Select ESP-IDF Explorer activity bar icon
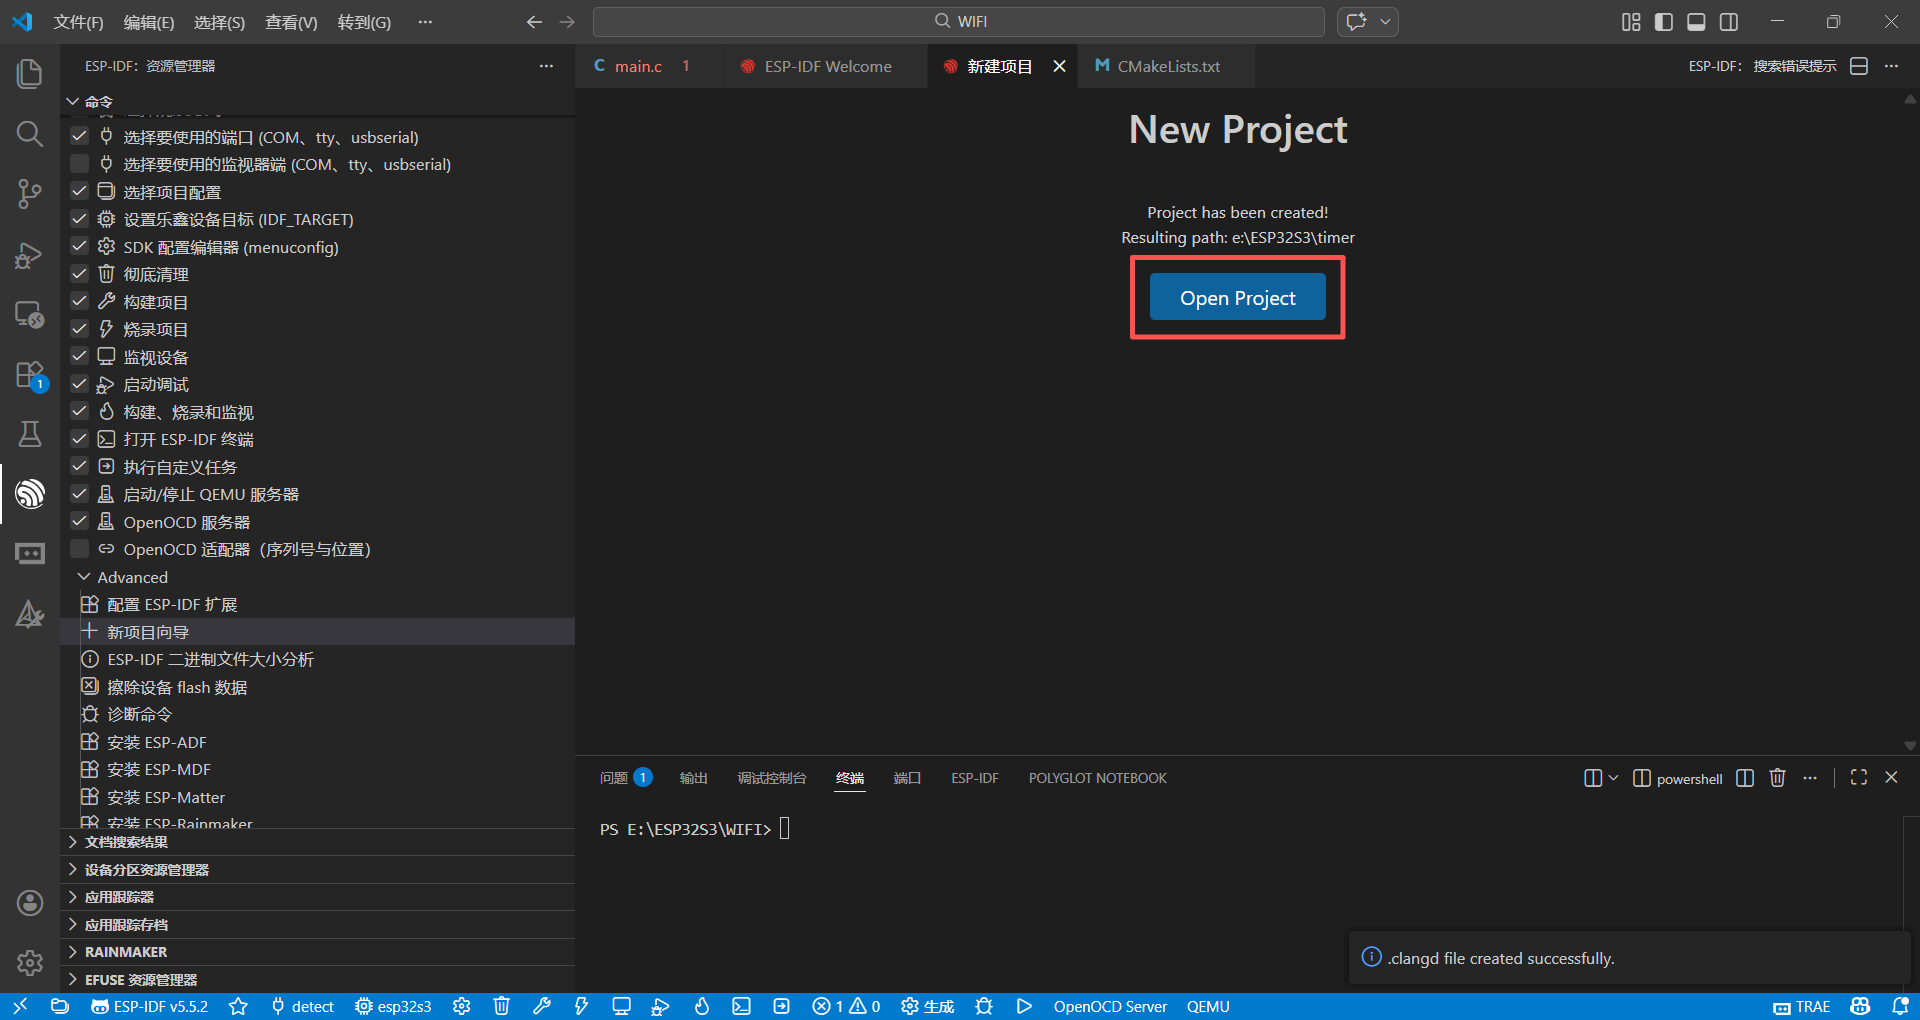 (x=30, y=494)
